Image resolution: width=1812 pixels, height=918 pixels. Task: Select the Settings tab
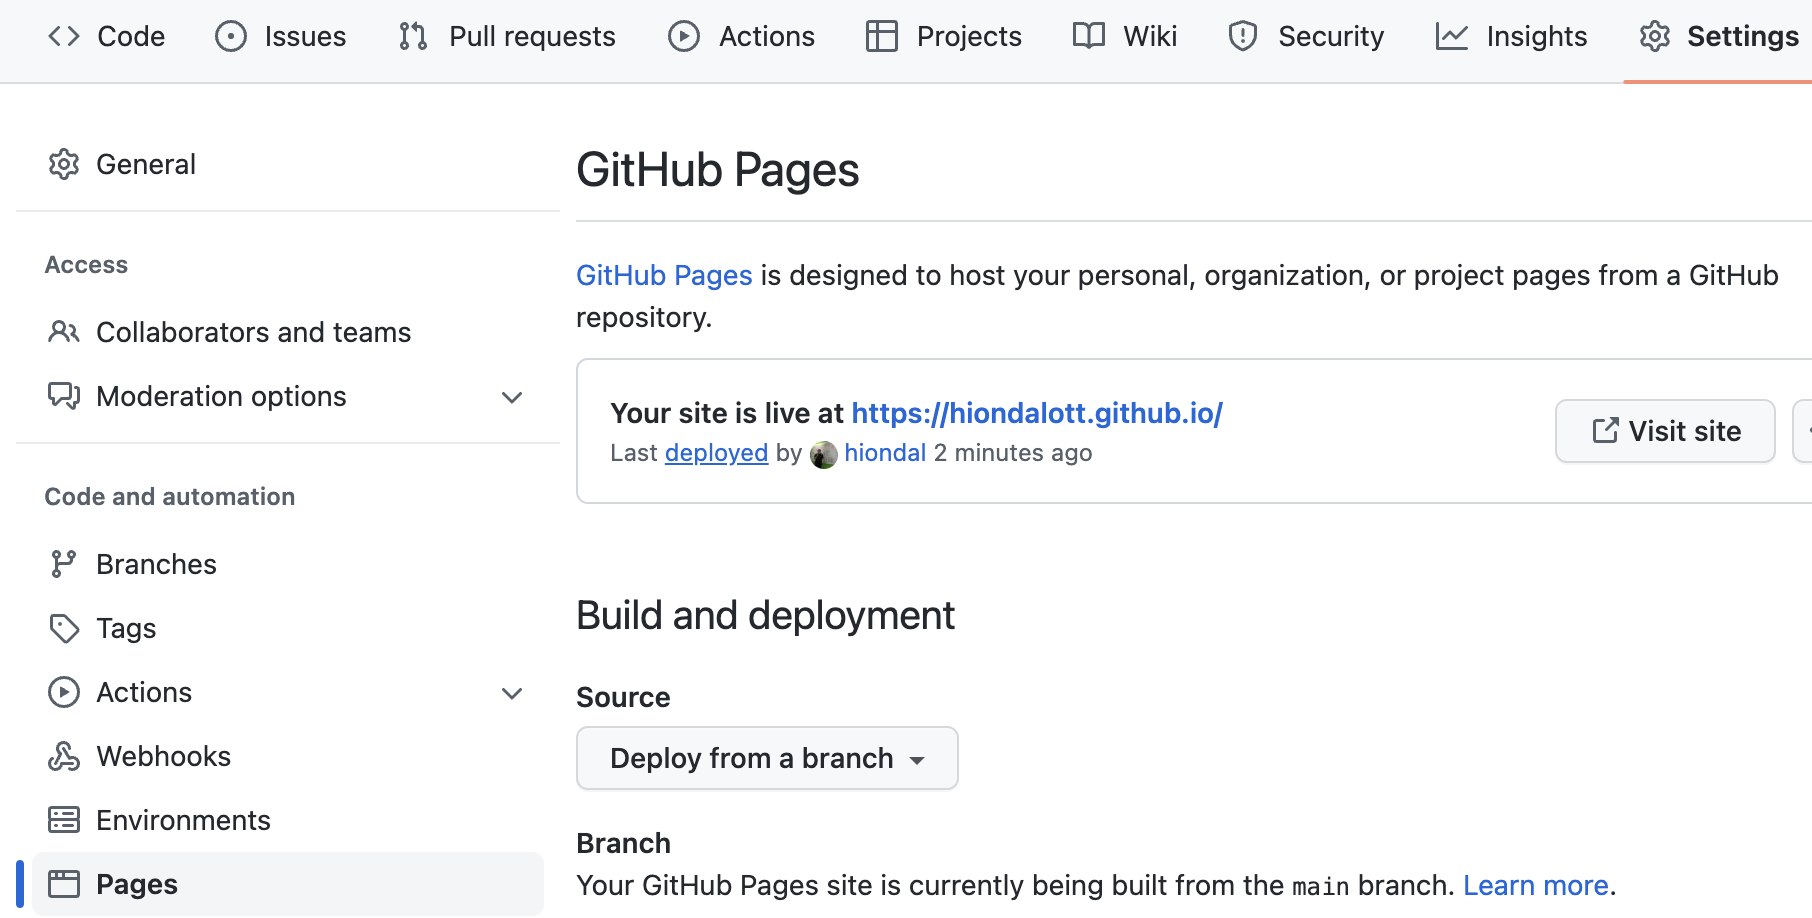pyautogui.click(x=1718, y=36)
